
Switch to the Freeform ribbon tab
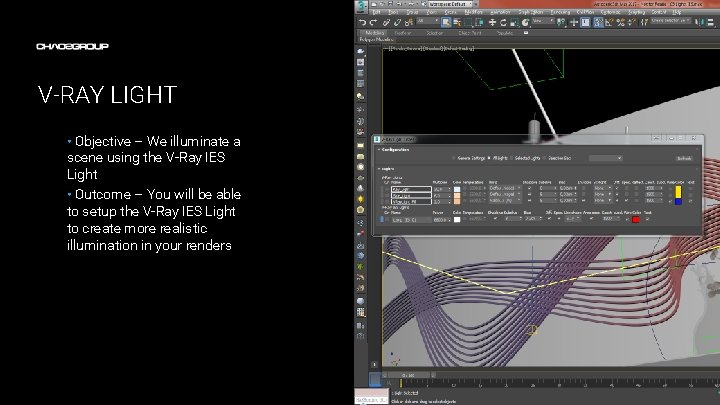click(x=403, y=33)
